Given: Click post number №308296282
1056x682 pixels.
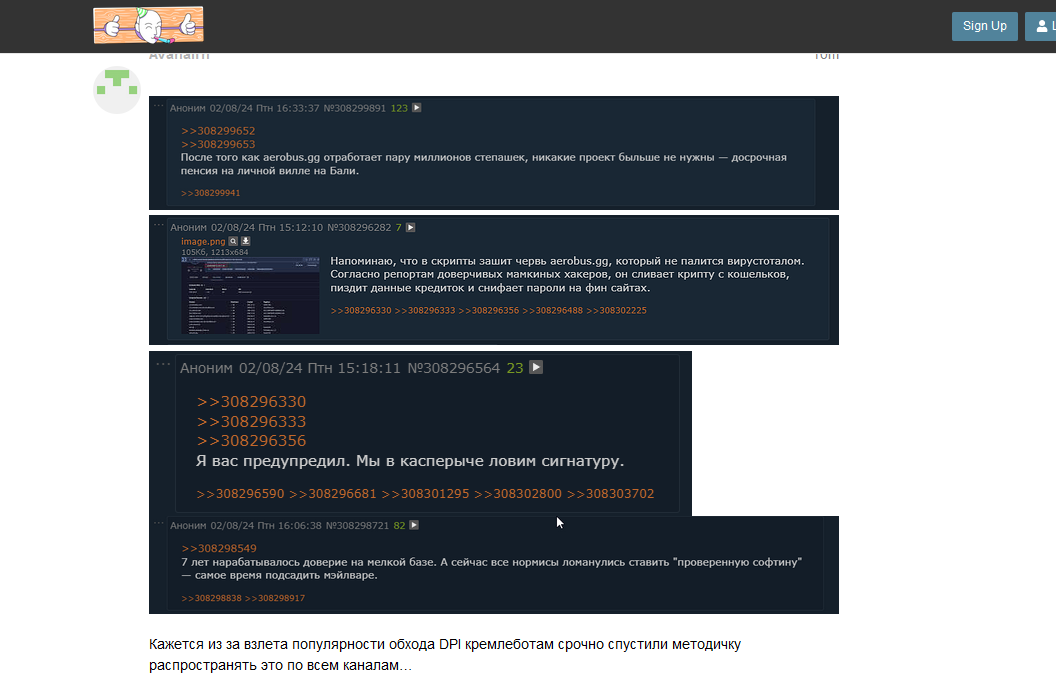Looking at the screenshot, I should [x=359, y=228].
